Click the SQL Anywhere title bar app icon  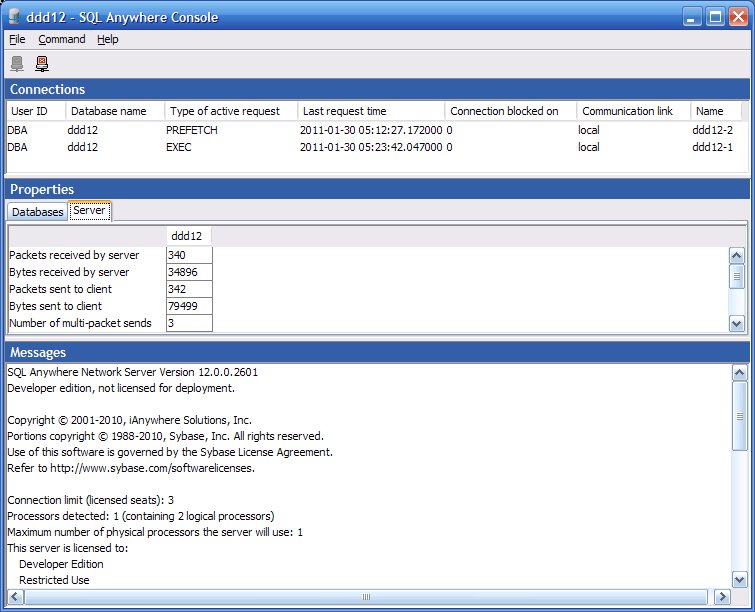(x=14, y=17)
